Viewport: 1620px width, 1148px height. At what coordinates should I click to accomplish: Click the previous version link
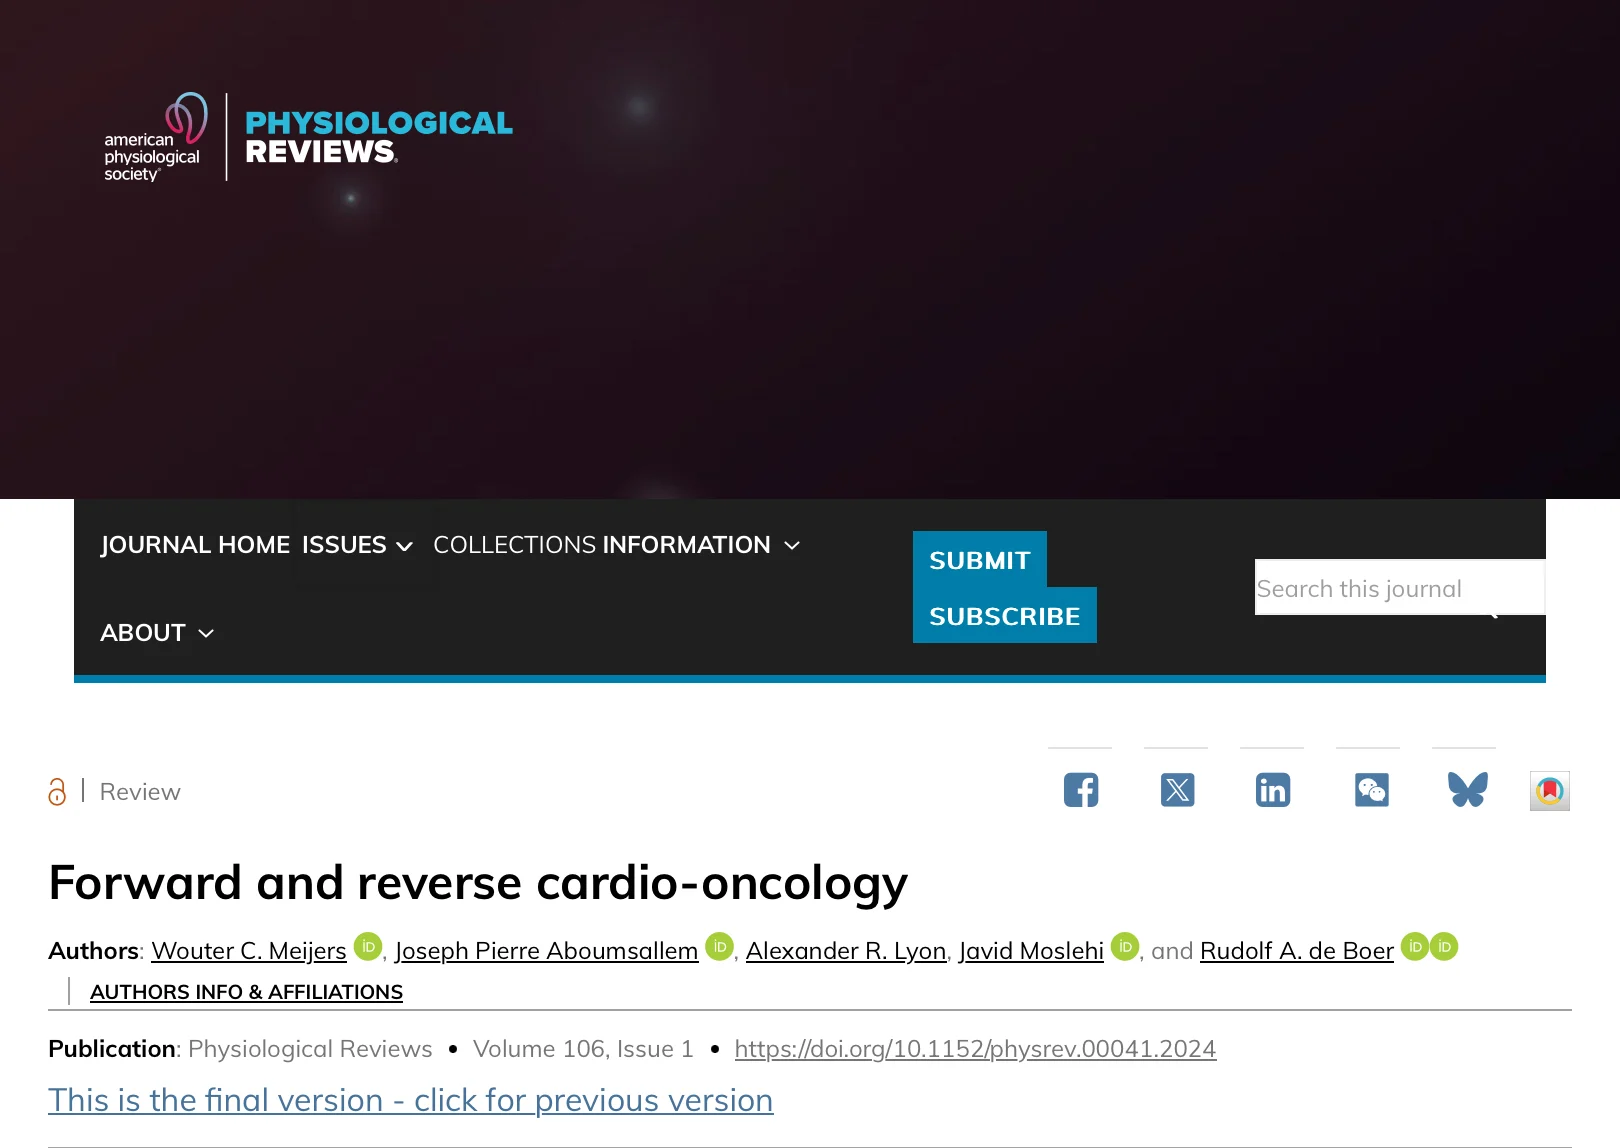[x=410, y=1100]
